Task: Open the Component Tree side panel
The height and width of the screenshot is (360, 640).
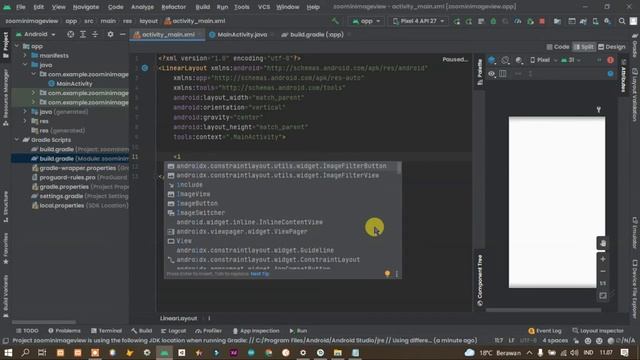Action: [480, 280]
